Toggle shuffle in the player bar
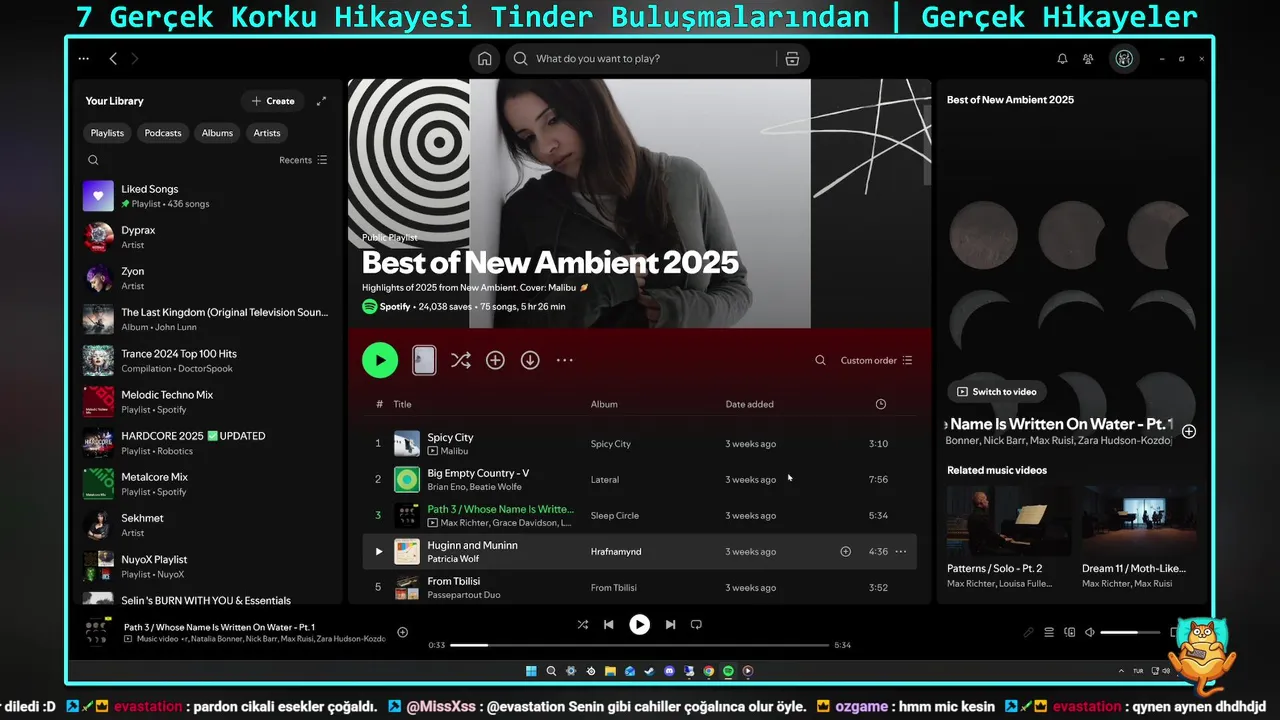1280x720 pixels. point(582,625)
